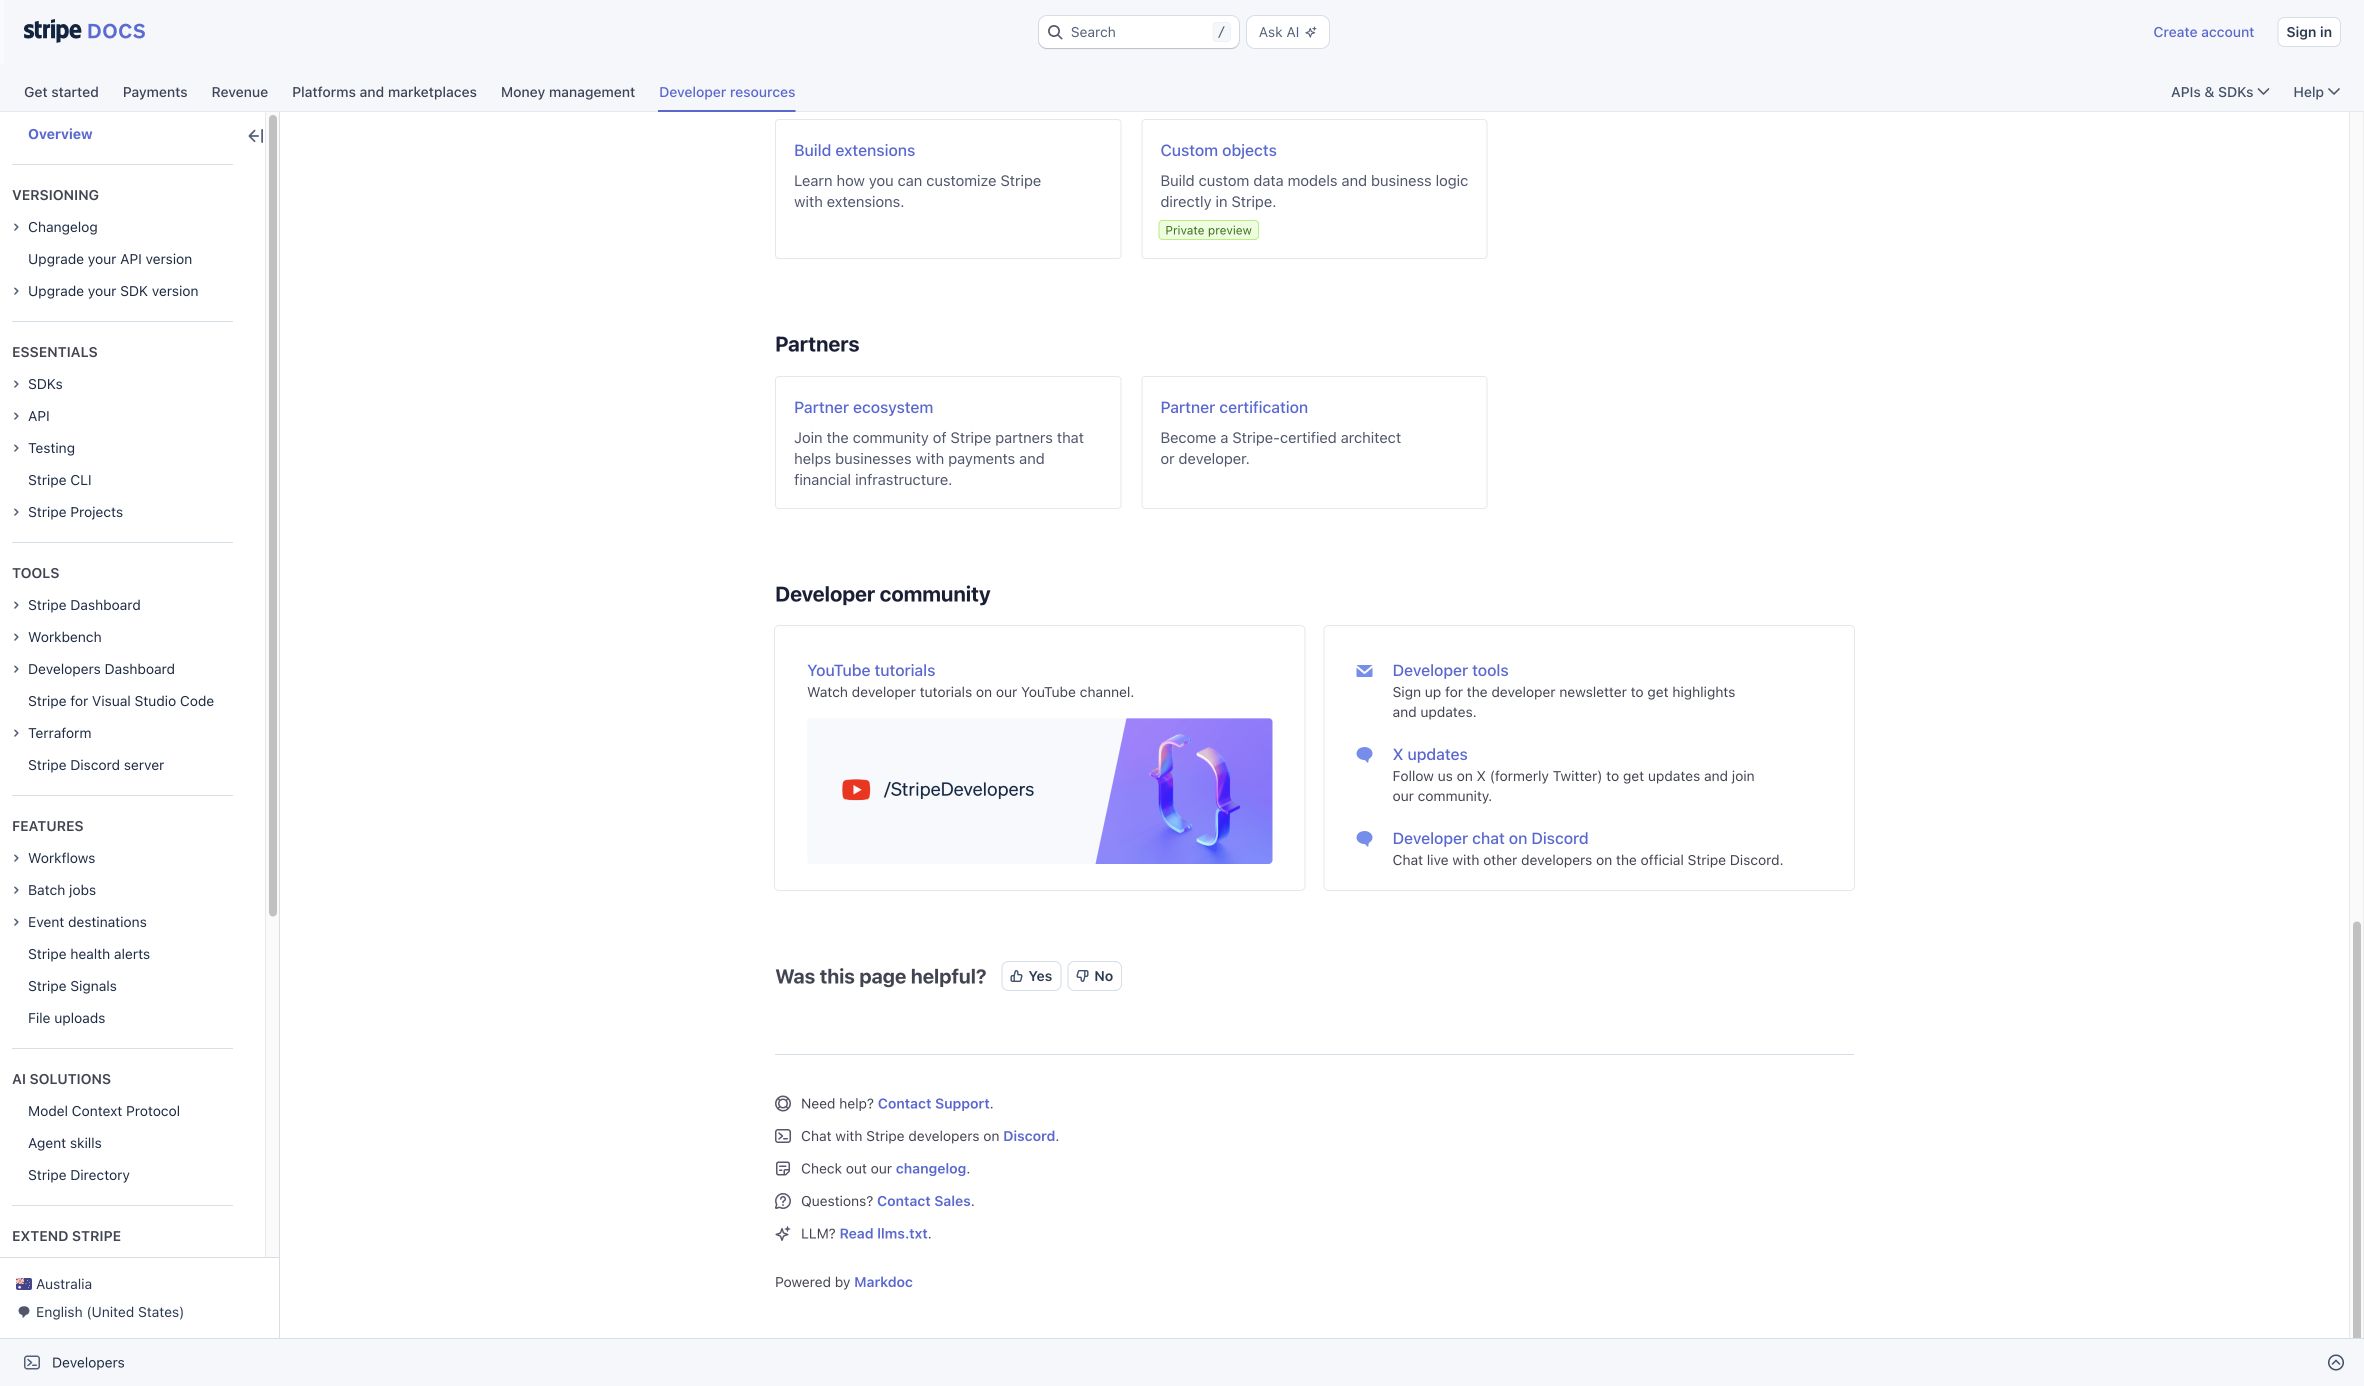
Task: Focus the Search input field
Action: coord(1138,32)
